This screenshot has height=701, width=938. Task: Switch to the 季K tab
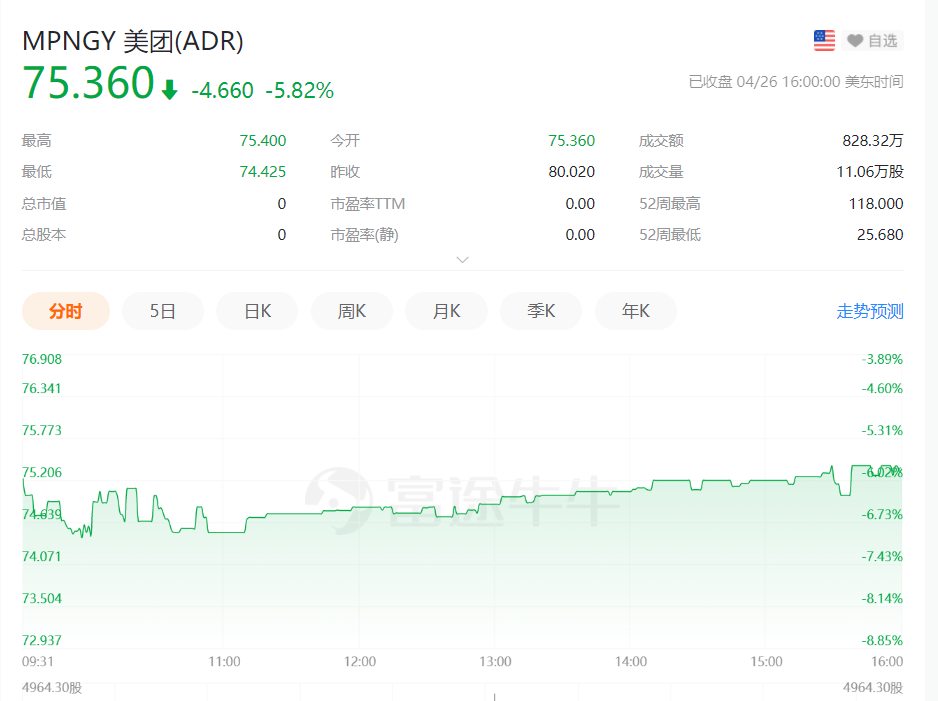pyautogui.click(x=540, y=311)
